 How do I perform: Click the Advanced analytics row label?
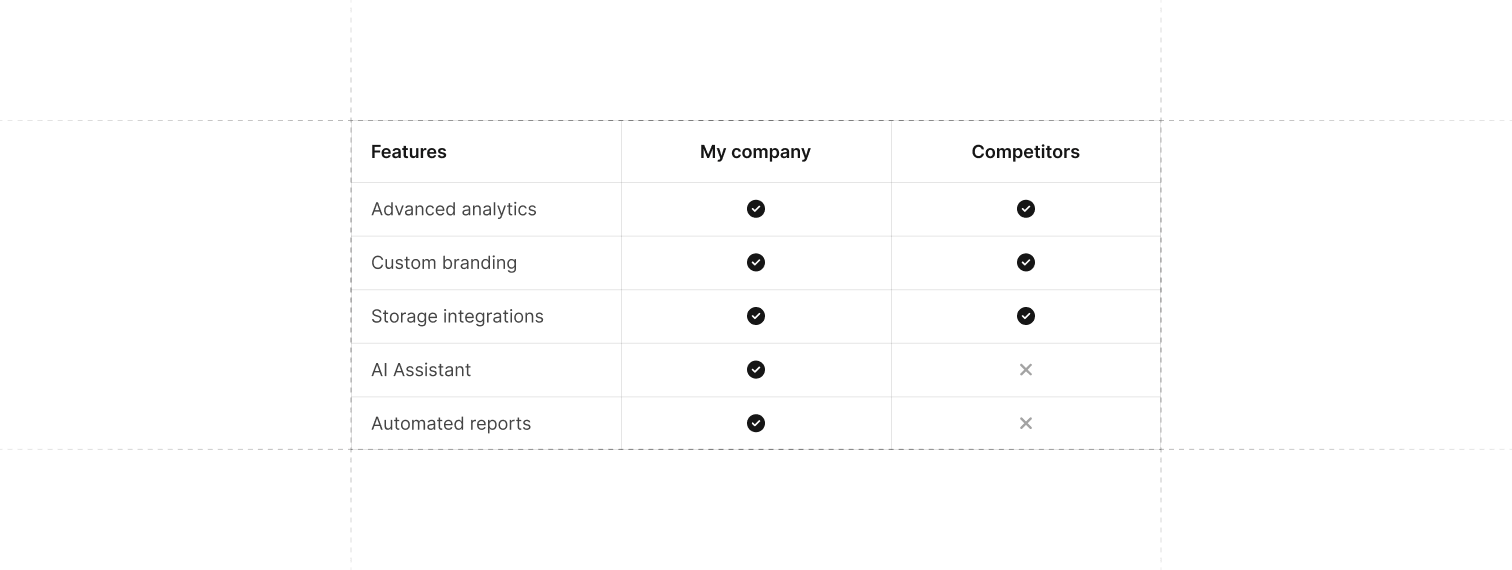(454, 209)
